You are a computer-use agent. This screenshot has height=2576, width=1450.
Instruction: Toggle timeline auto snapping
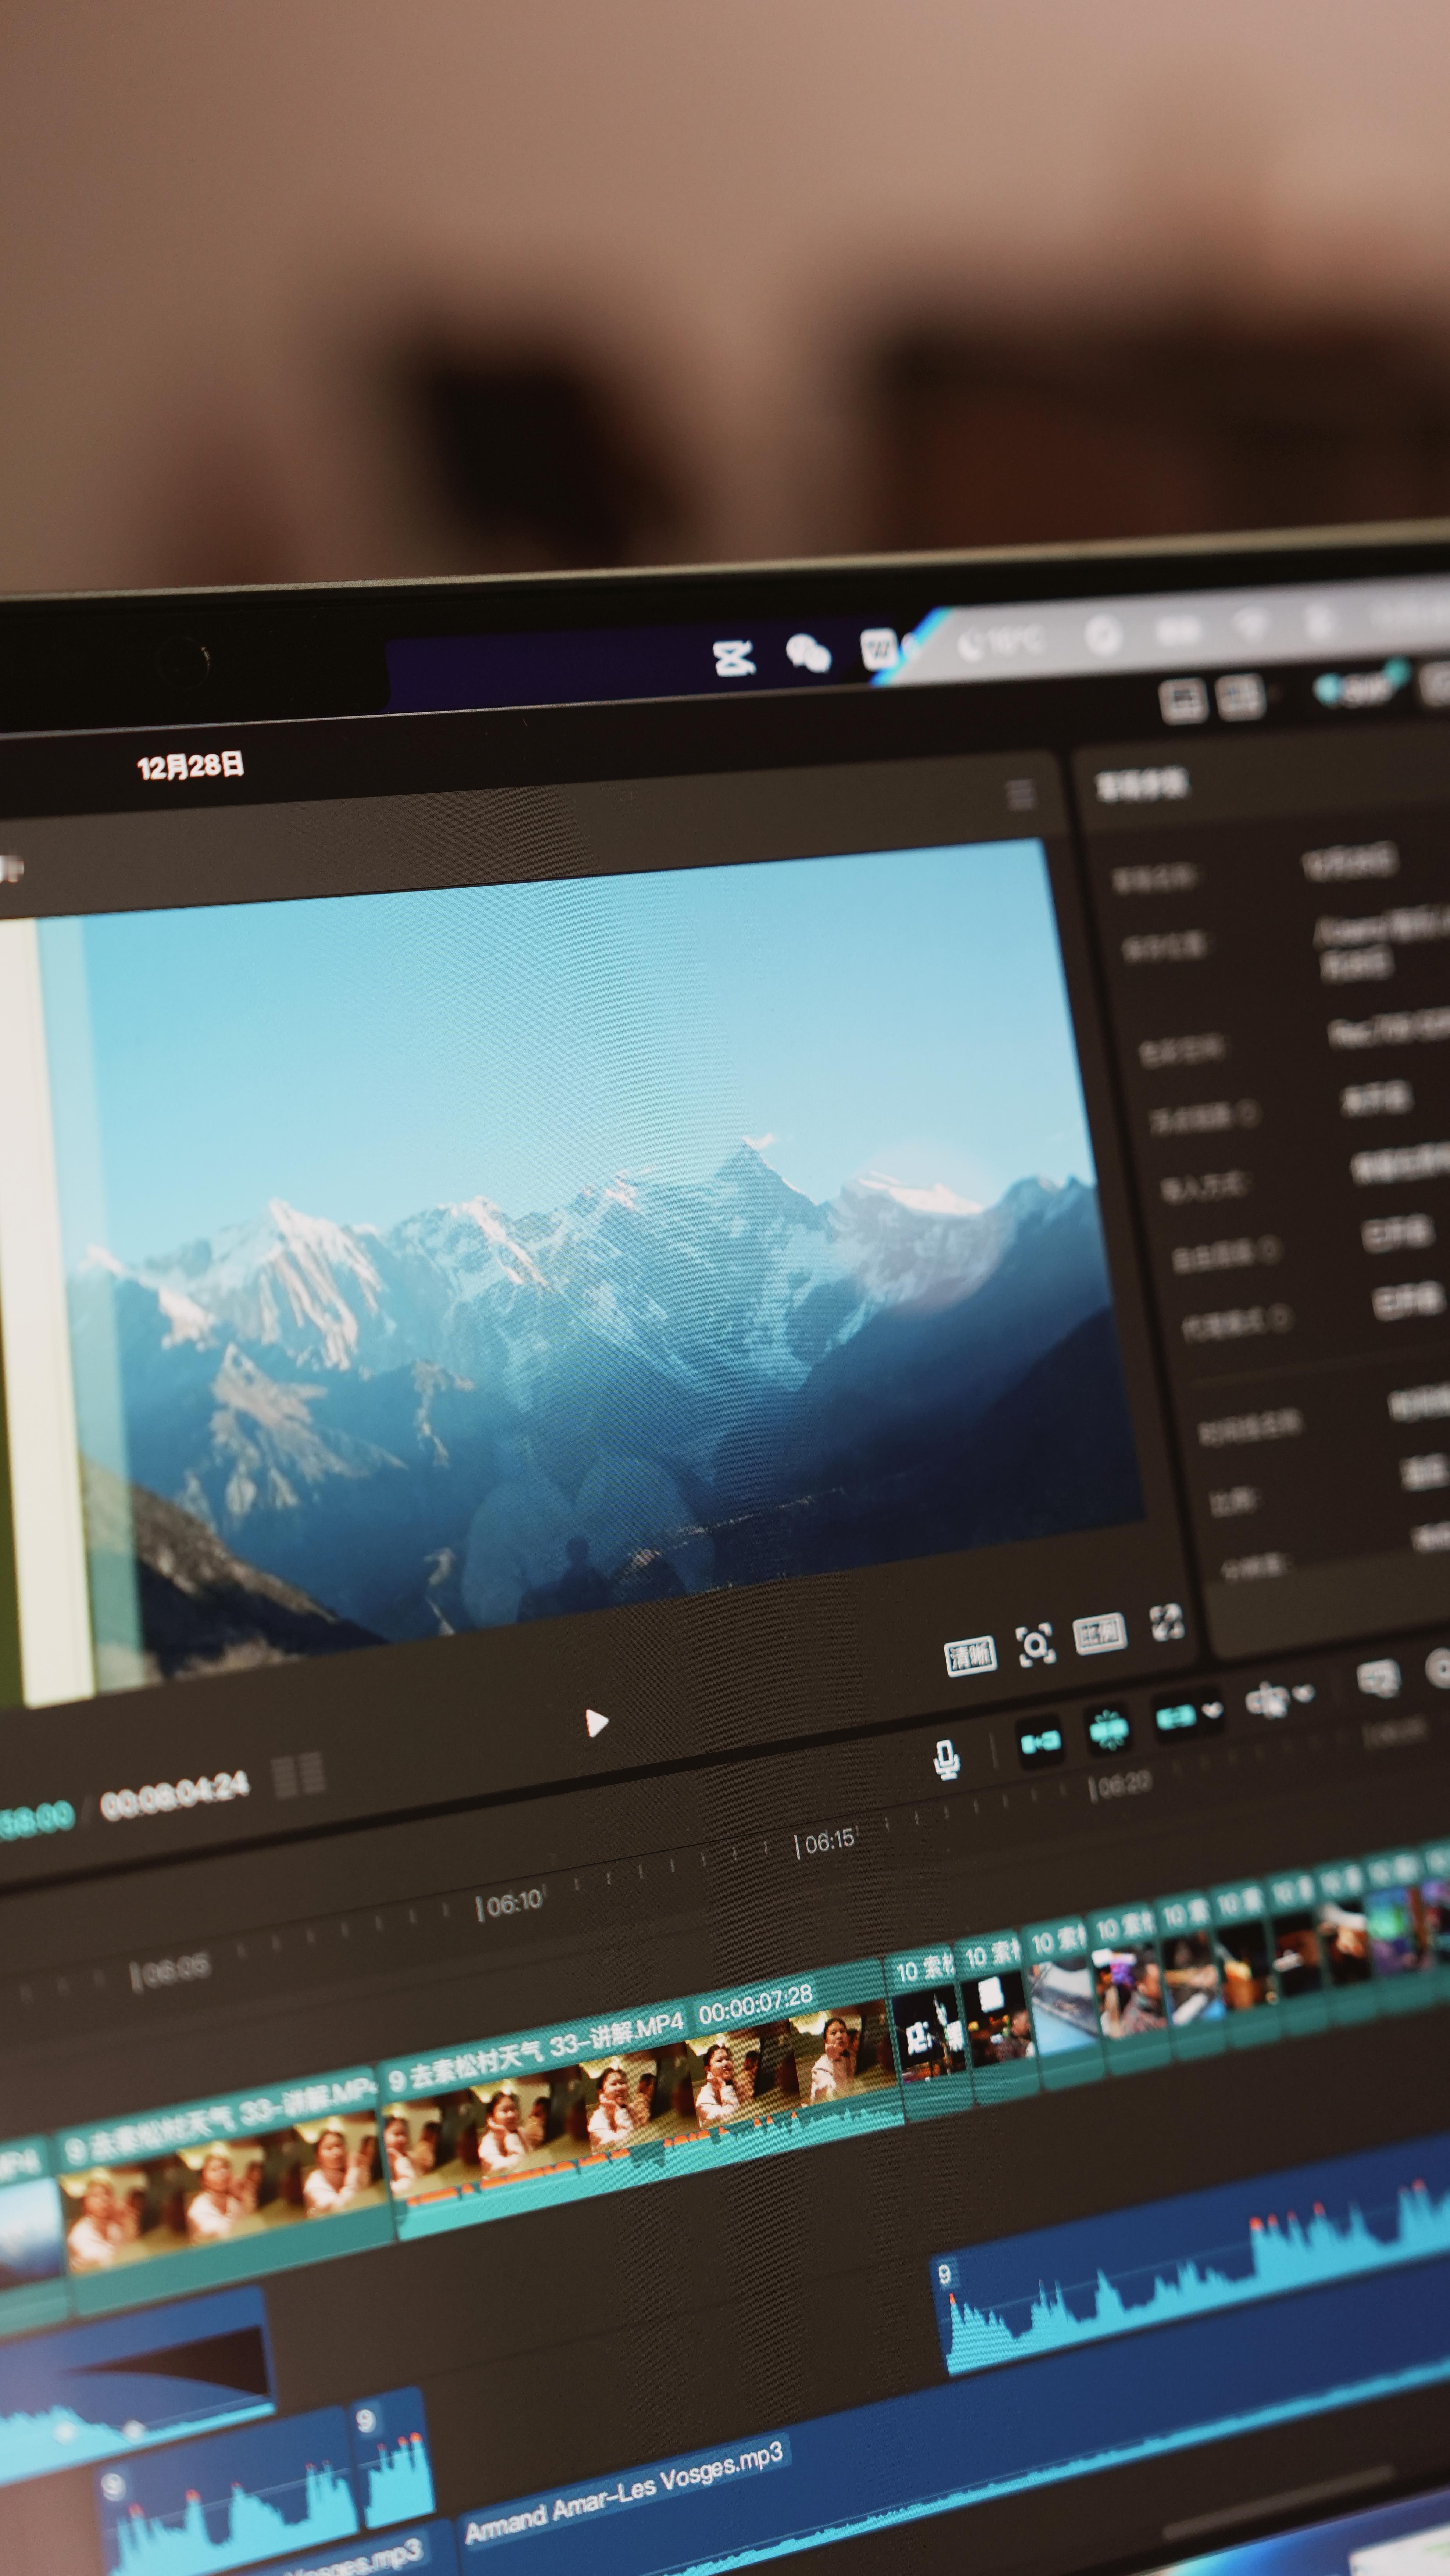tap(1108, 1729)
